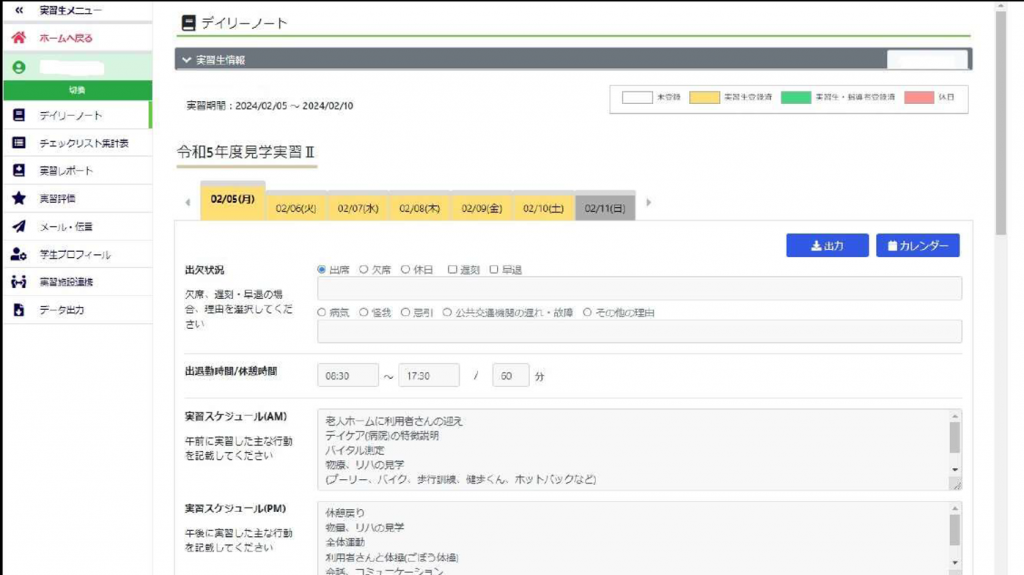This screenshot has width=1024, height=575.
Task: Click the 実習レポート report icon
Action: point(19,170)
